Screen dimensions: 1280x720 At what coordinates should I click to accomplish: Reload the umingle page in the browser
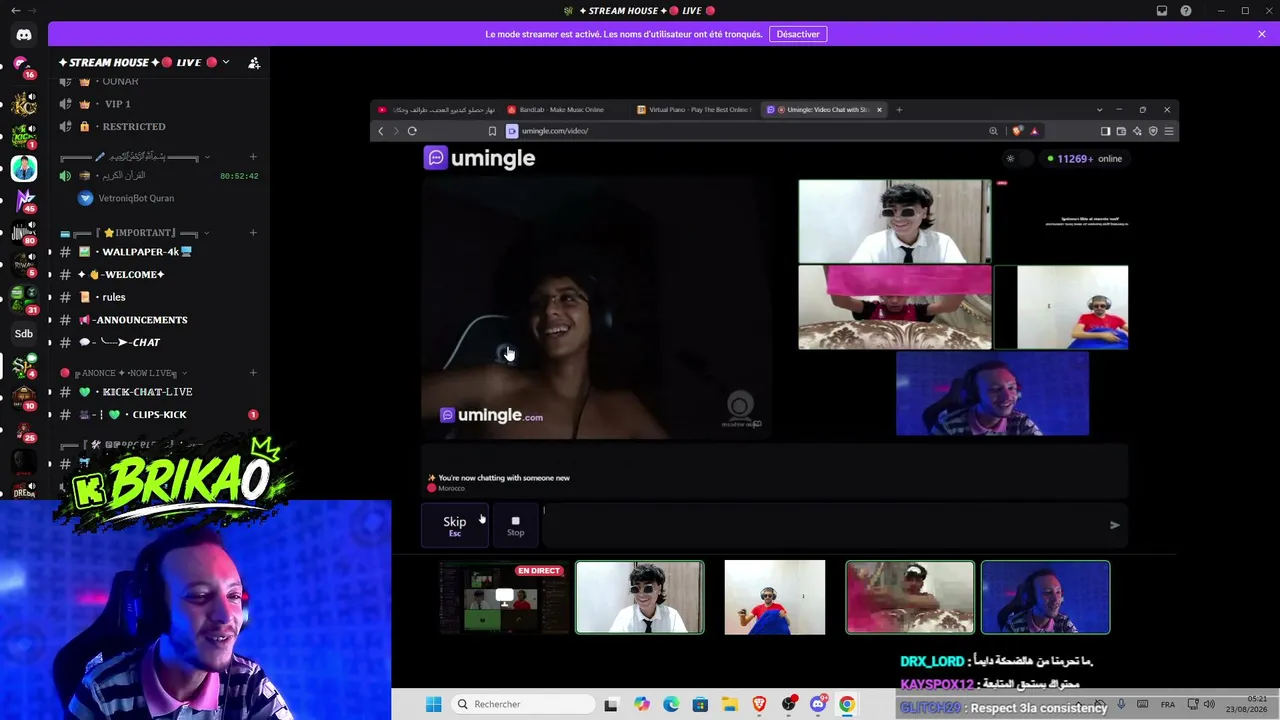[412, 131]
